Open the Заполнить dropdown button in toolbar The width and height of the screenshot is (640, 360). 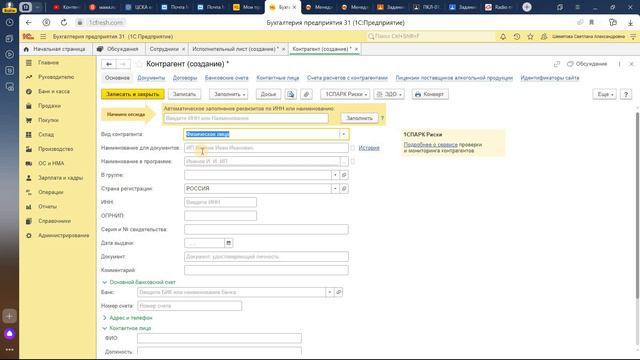[x=229, y=94]
